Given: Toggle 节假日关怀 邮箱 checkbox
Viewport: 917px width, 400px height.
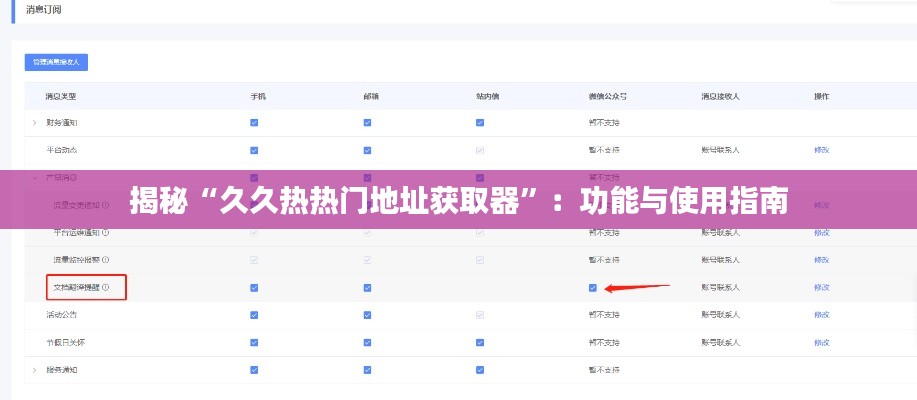Looking at the screenshot, I should [x=367, y=341].
